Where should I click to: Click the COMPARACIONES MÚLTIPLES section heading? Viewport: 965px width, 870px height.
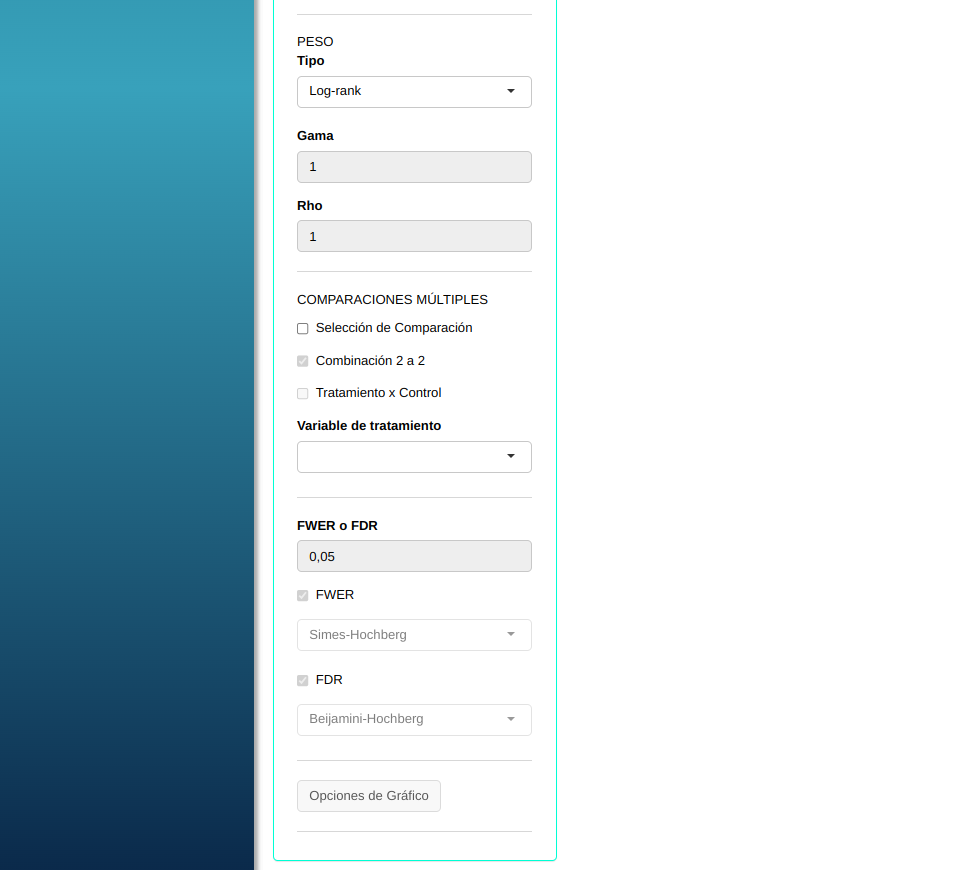(392, 300)
